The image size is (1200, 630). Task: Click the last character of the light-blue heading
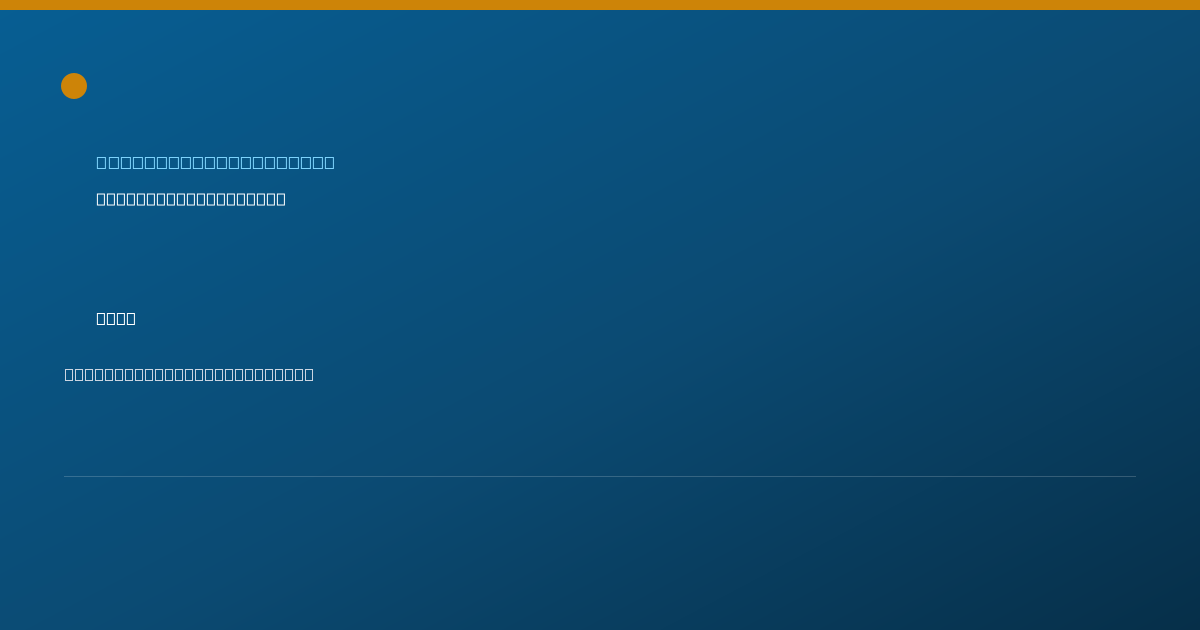[329, 162]
